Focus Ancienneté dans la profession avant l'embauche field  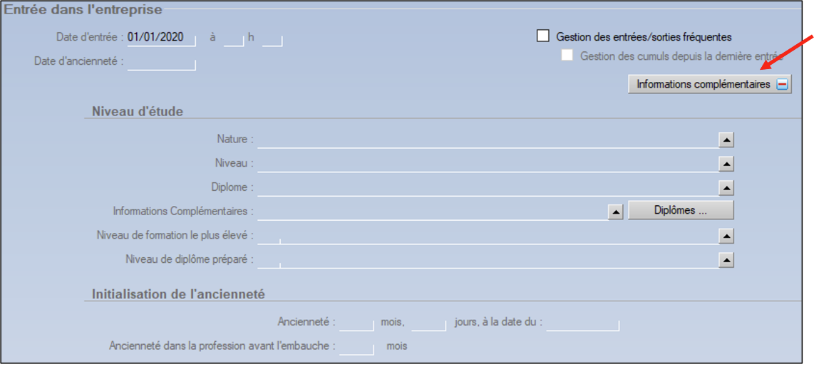point(356,347)
